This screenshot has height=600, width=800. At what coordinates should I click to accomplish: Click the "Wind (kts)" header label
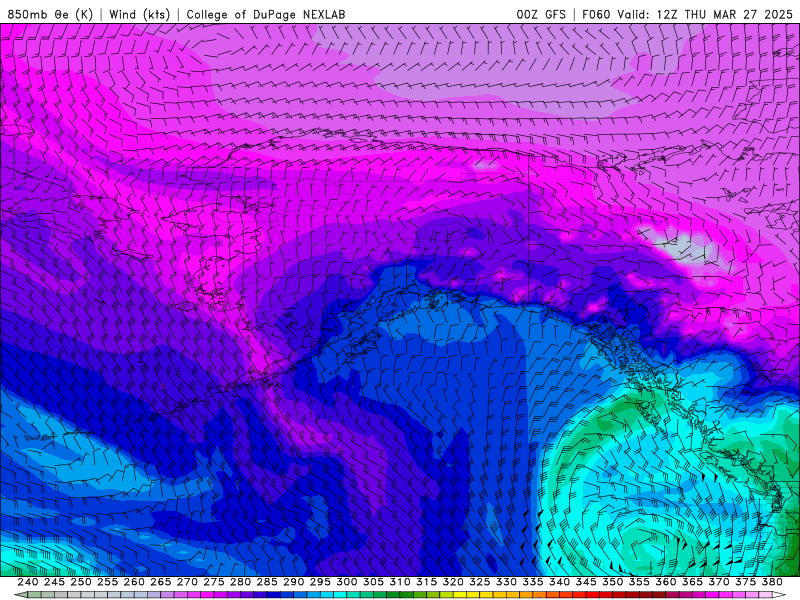coord(139,14)
